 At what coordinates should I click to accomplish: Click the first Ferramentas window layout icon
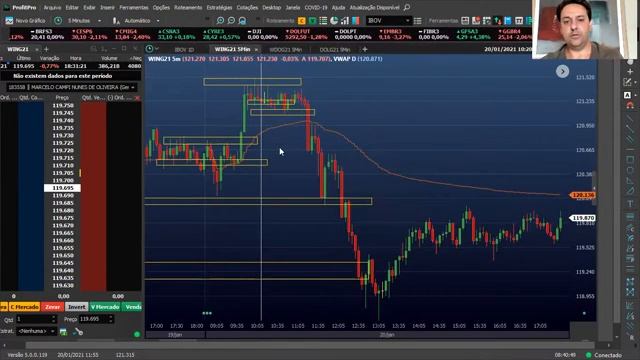pos(465,21)
